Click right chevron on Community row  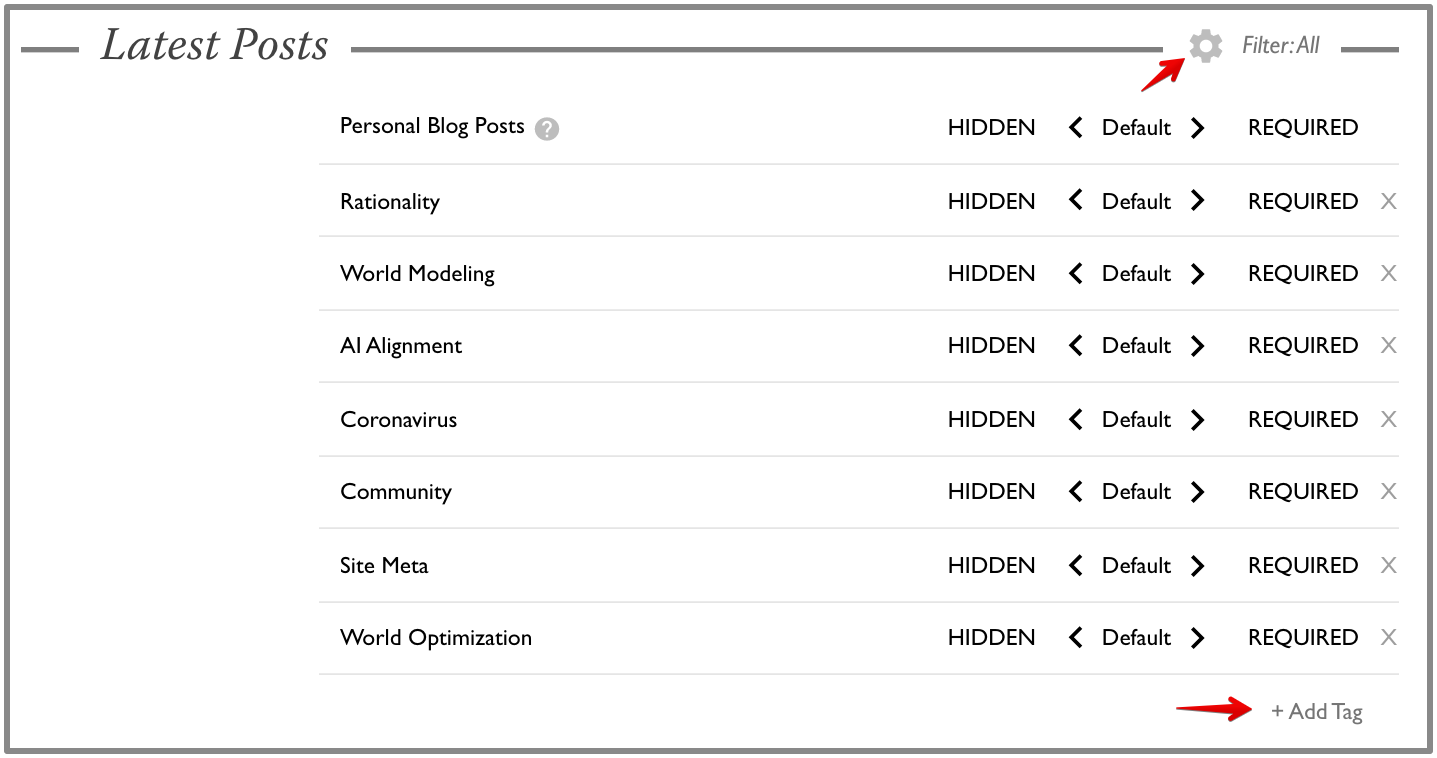tap(1197, 492)
